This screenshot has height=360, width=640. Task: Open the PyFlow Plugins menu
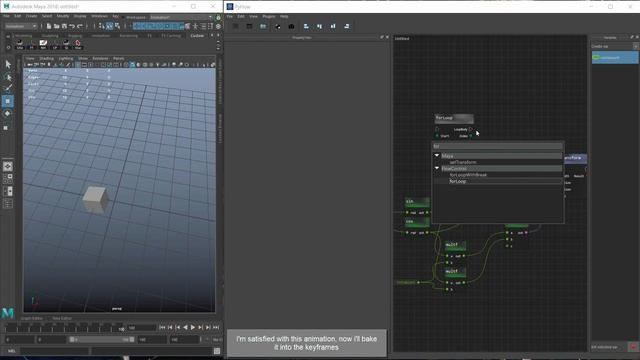click(x=269, y=16)
